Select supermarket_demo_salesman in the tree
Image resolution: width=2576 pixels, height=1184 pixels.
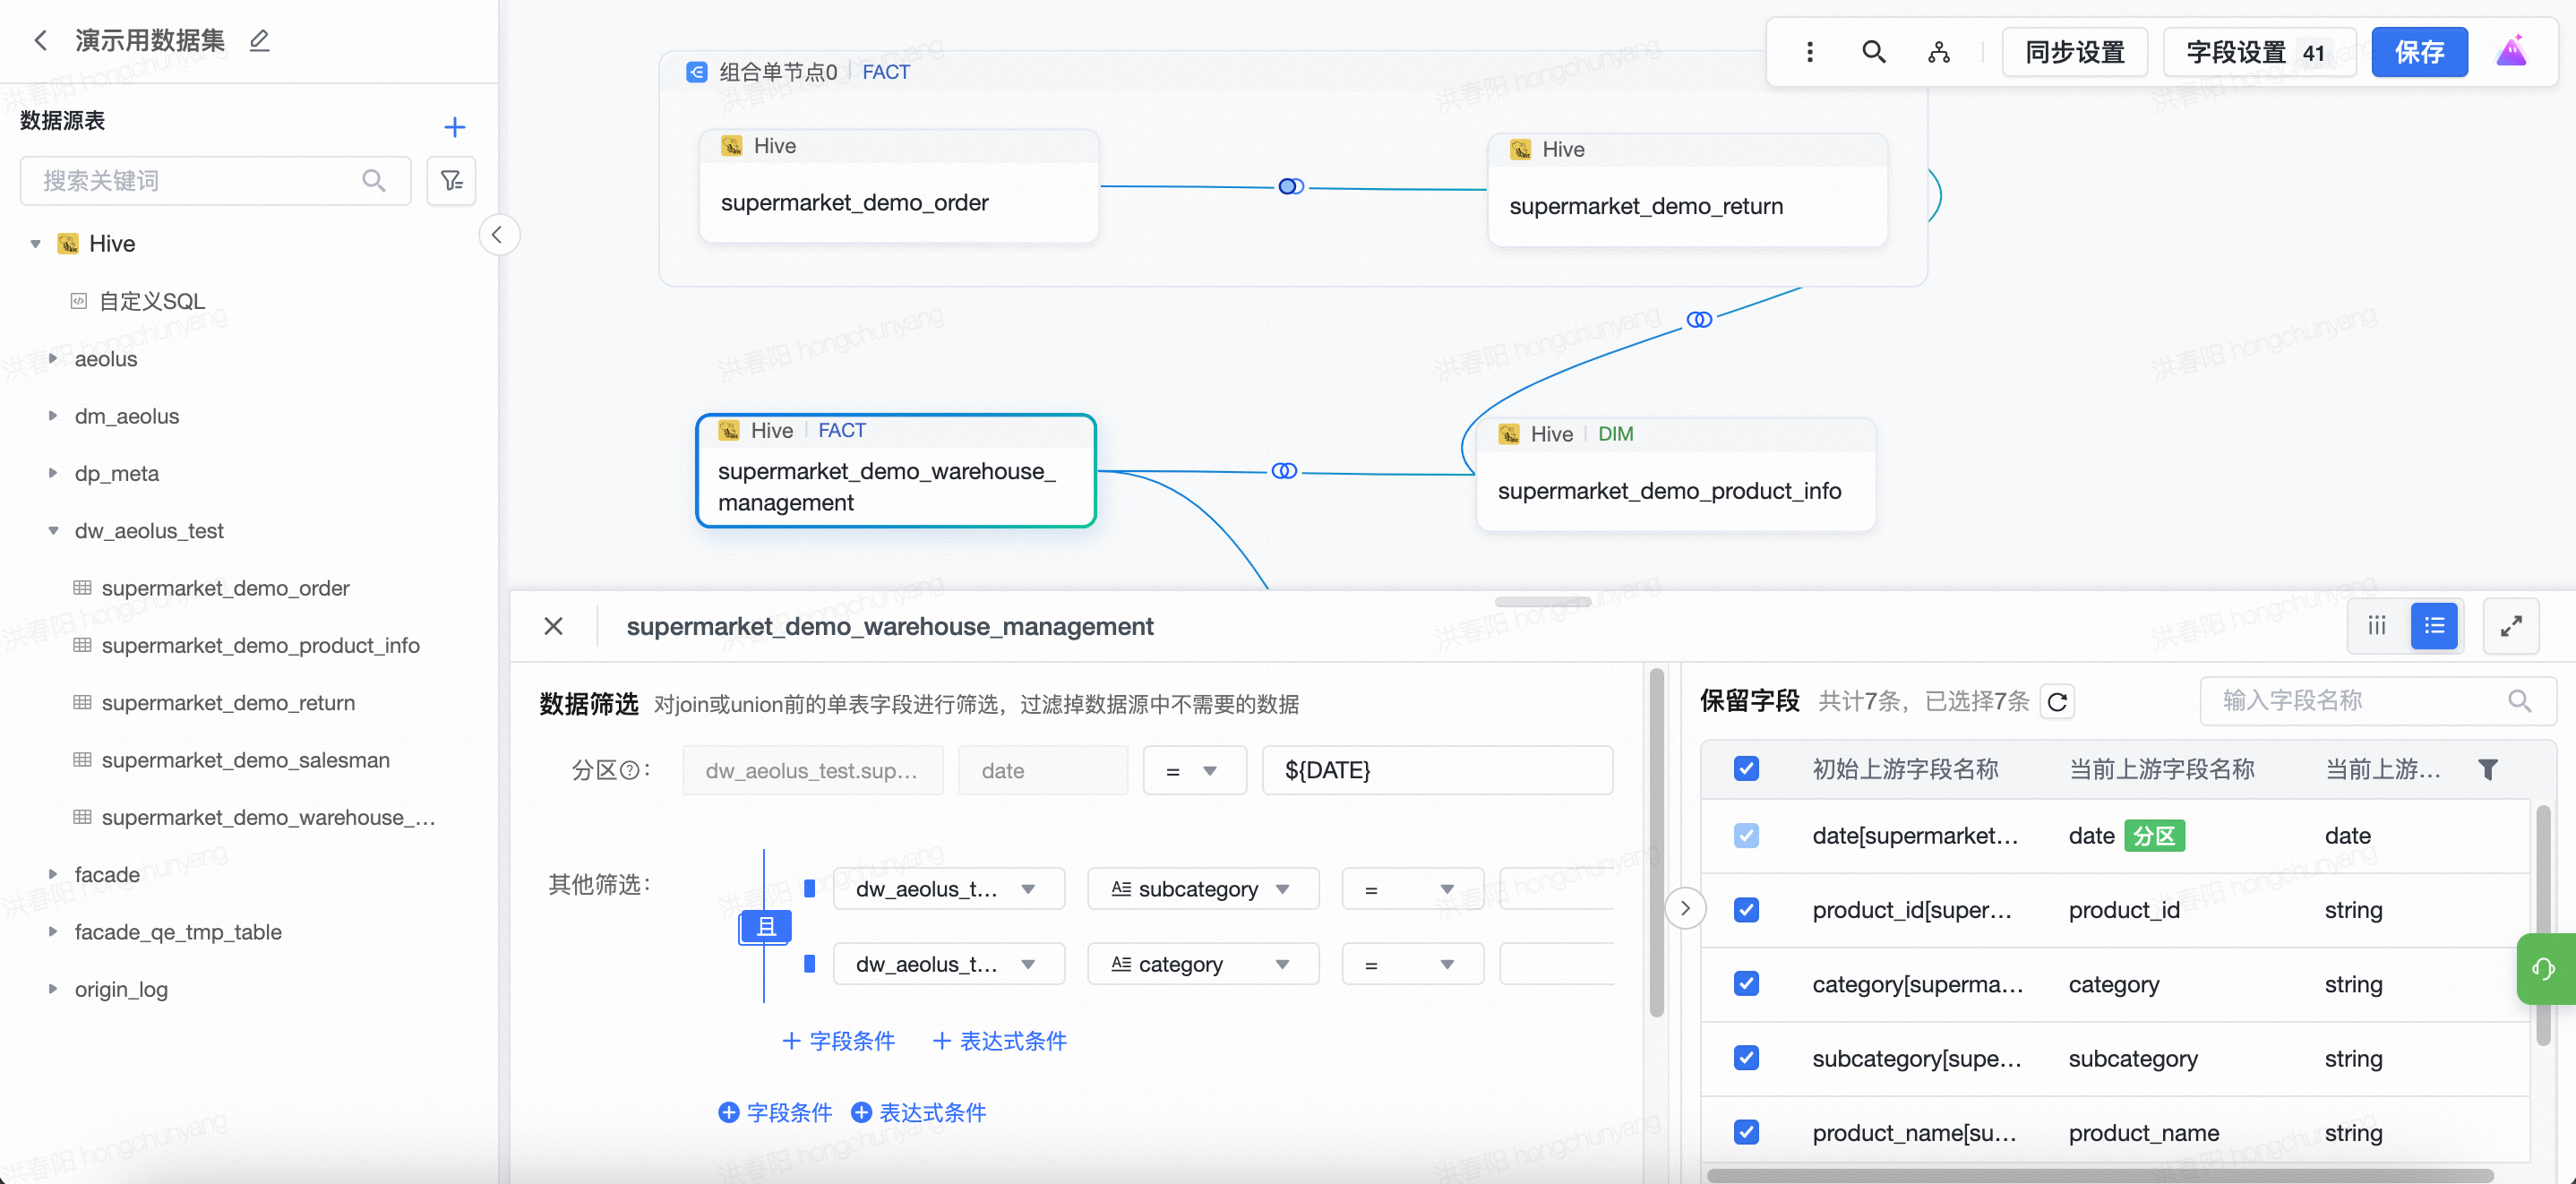tap(245, 760)
